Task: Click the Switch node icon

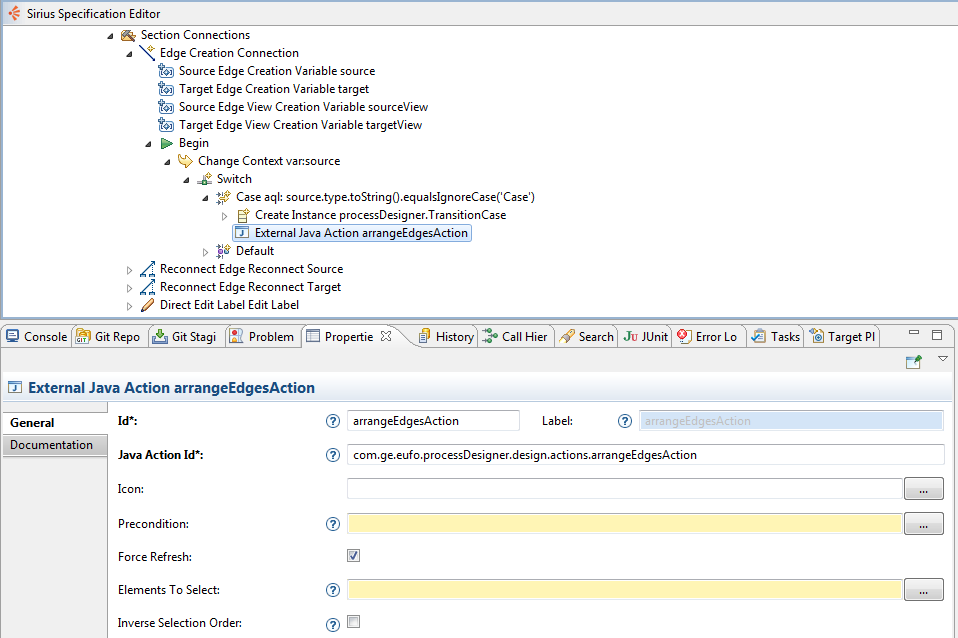Action: pos(205,179)
